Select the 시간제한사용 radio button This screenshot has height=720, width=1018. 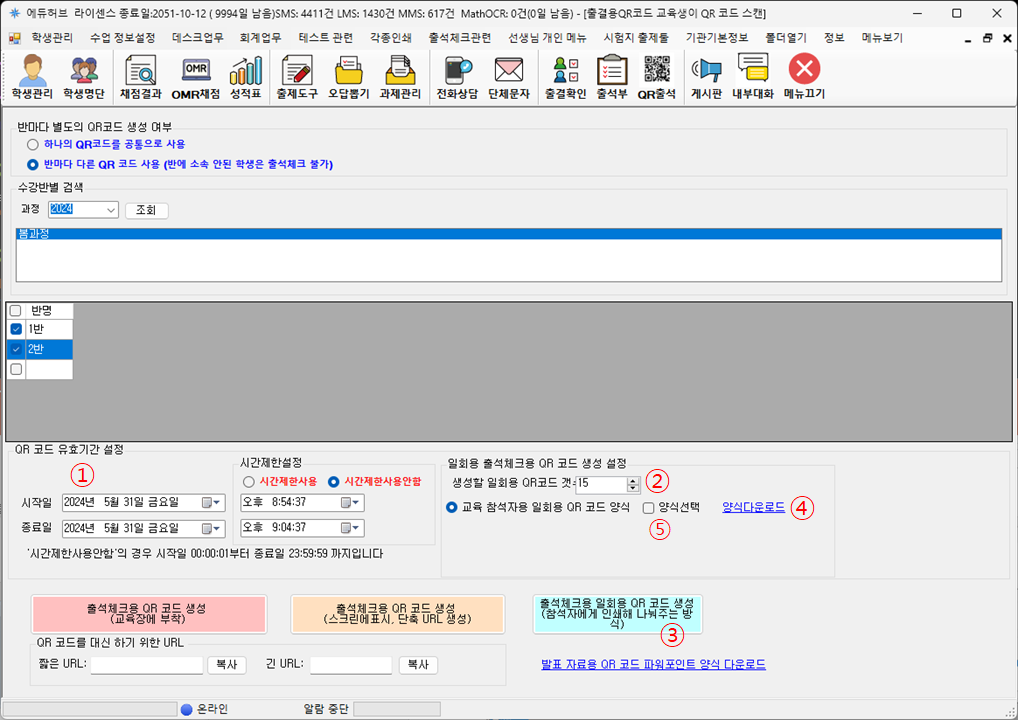248,481
